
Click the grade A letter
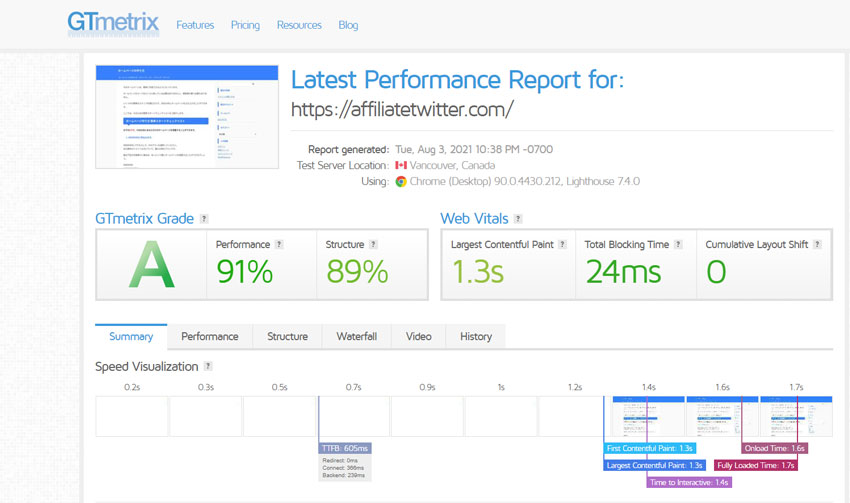pos(152,265)
